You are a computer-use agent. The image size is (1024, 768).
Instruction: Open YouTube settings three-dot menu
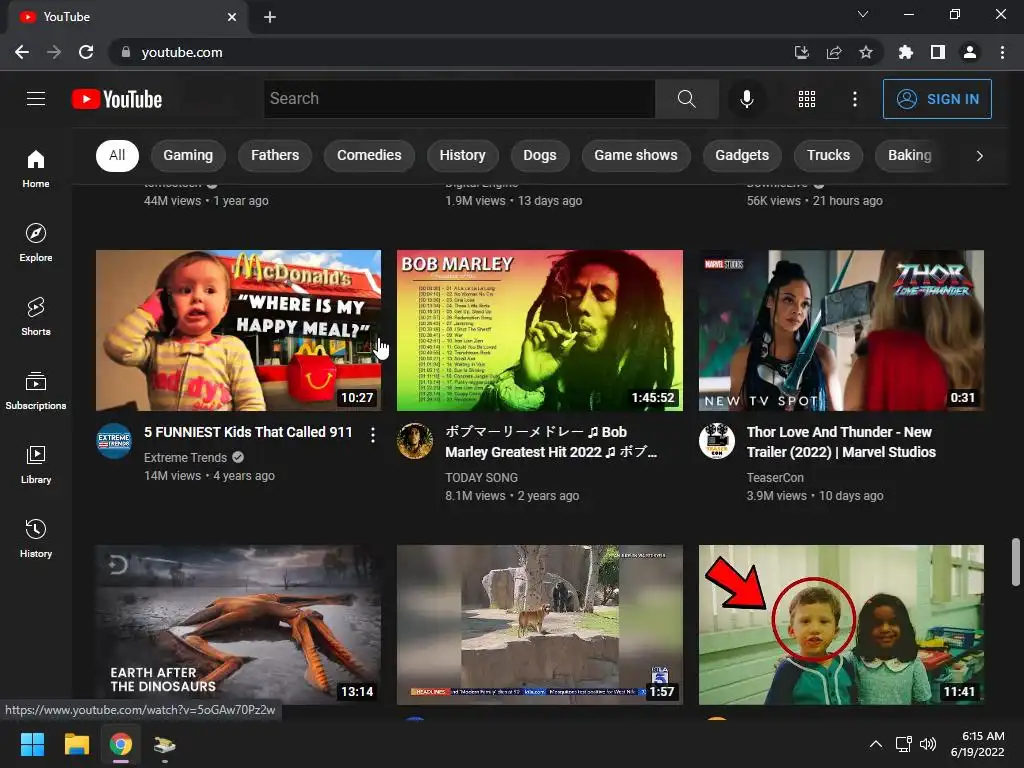pos(854,99)
